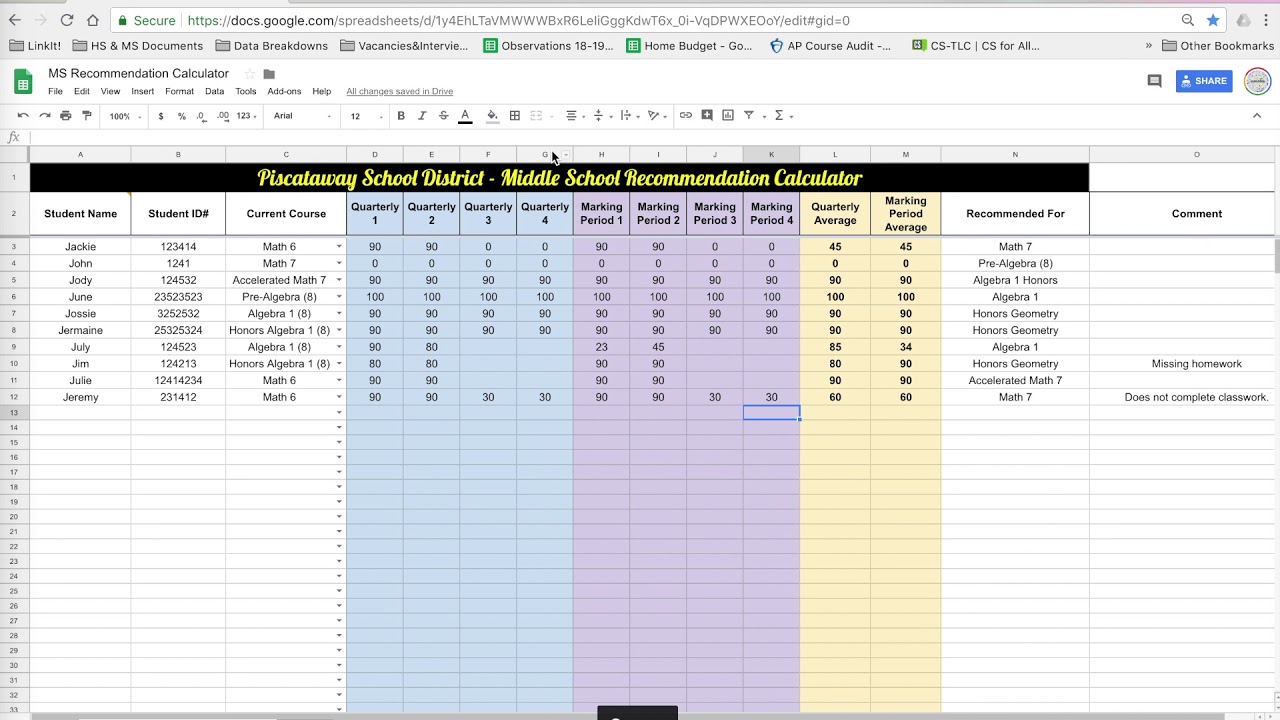Viewport: 1280px width, 720px height.
Task: Create a filter
Action: (749, 116)
